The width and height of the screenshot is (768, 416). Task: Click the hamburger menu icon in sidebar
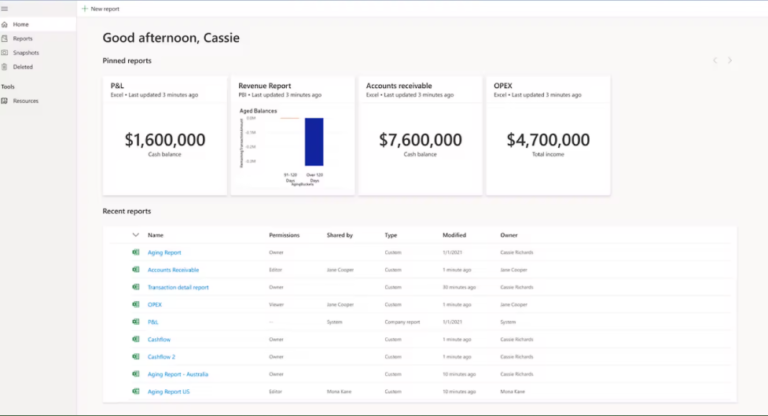click(5, 8)
